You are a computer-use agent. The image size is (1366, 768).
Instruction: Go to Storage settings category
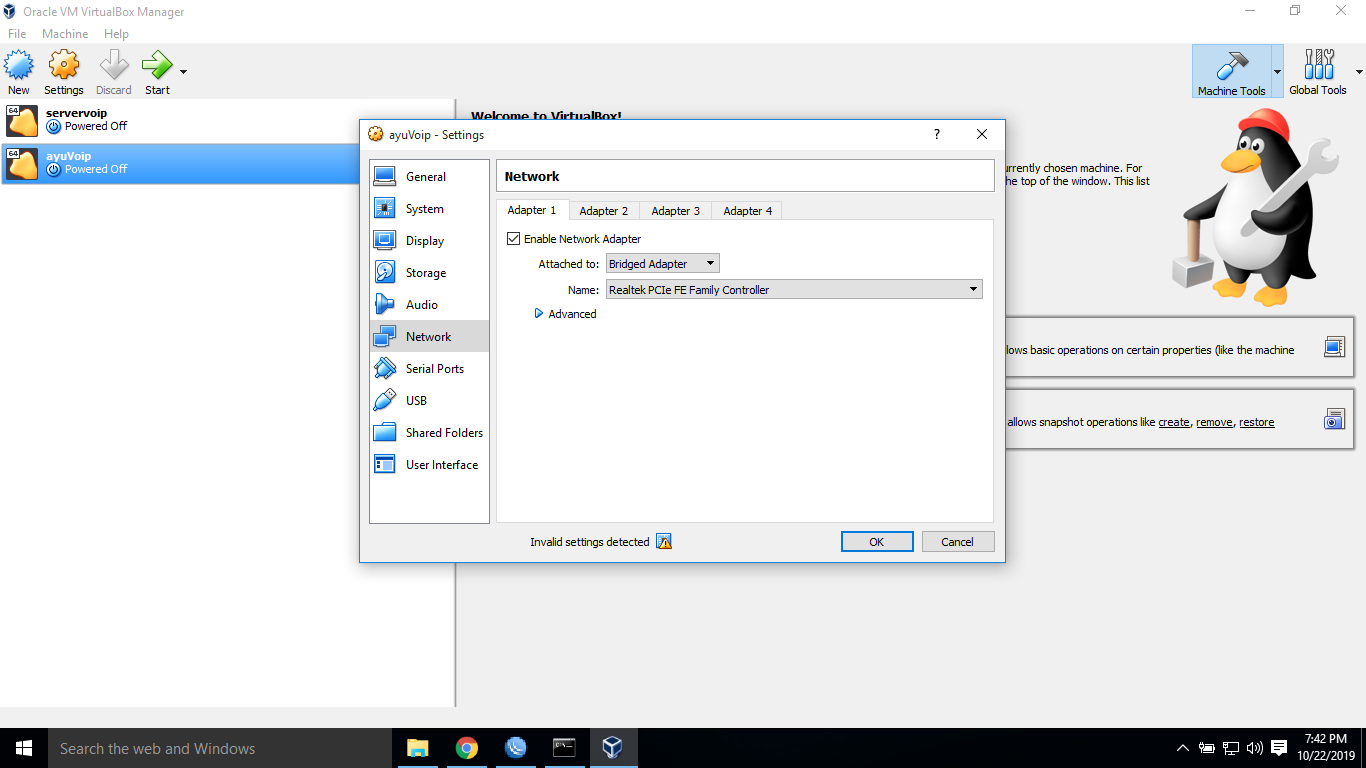[x=429, y=273]
